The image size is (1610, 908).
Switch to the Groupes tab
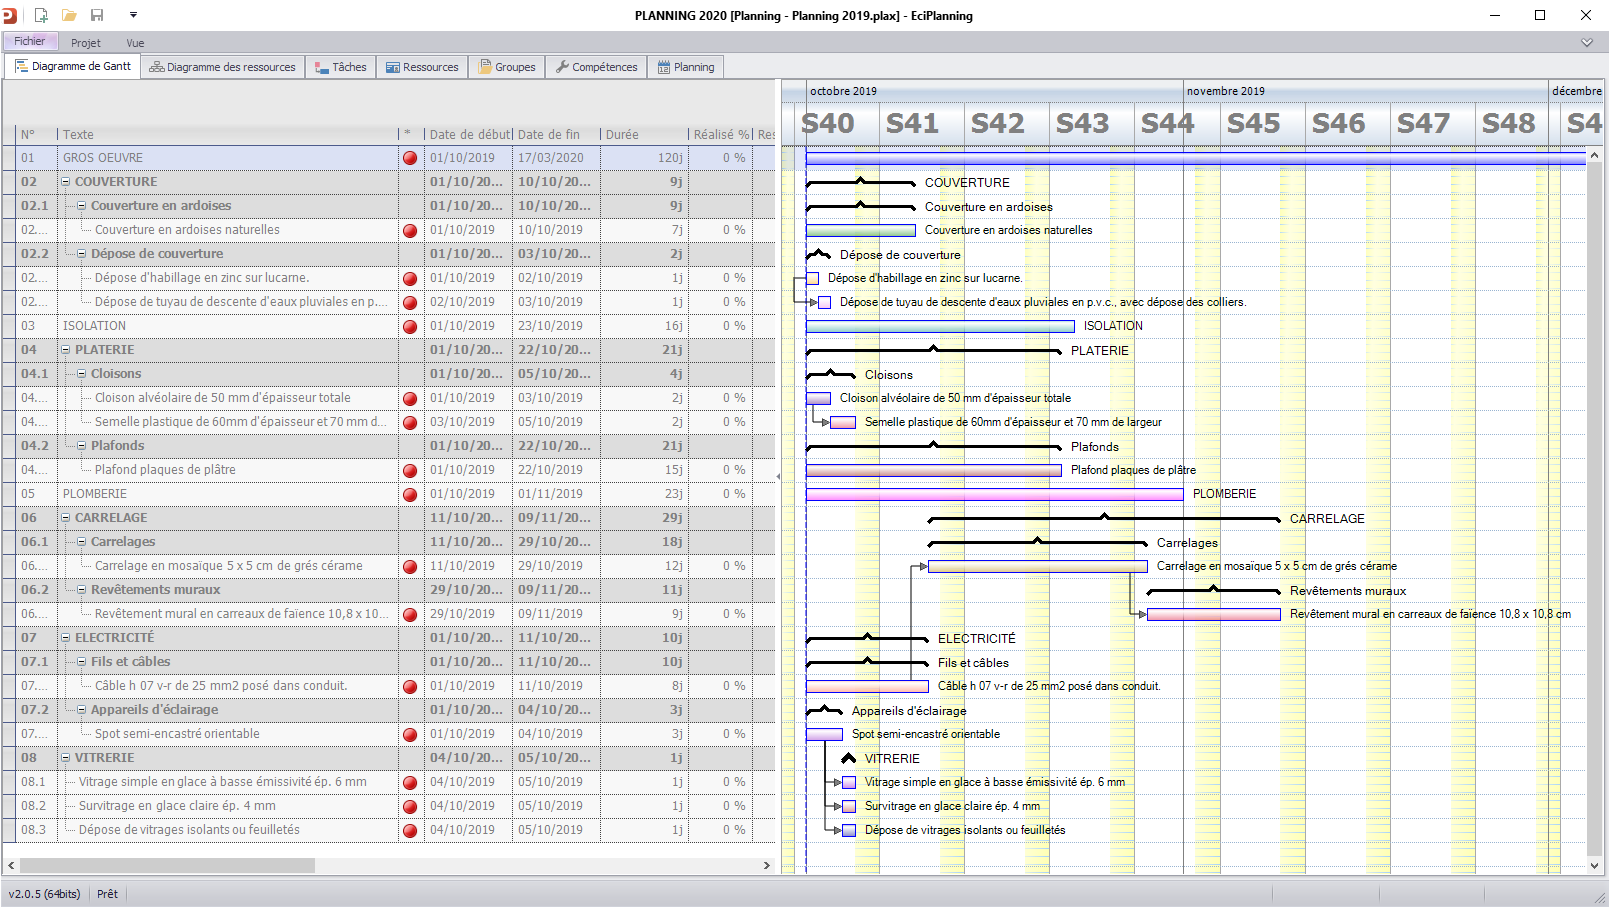[507, 67]
